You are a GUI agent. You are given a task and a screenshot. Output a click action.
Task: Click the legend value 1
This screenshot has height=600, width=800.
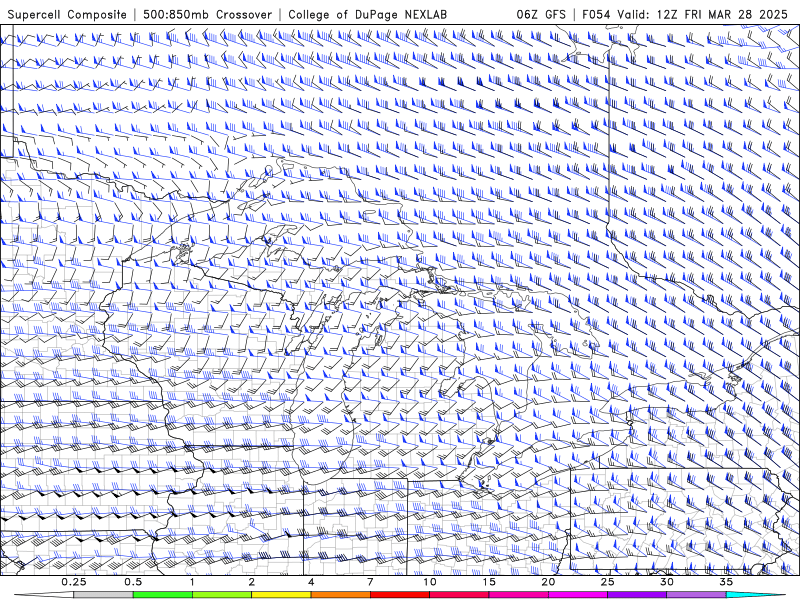[x=192, y=582]
